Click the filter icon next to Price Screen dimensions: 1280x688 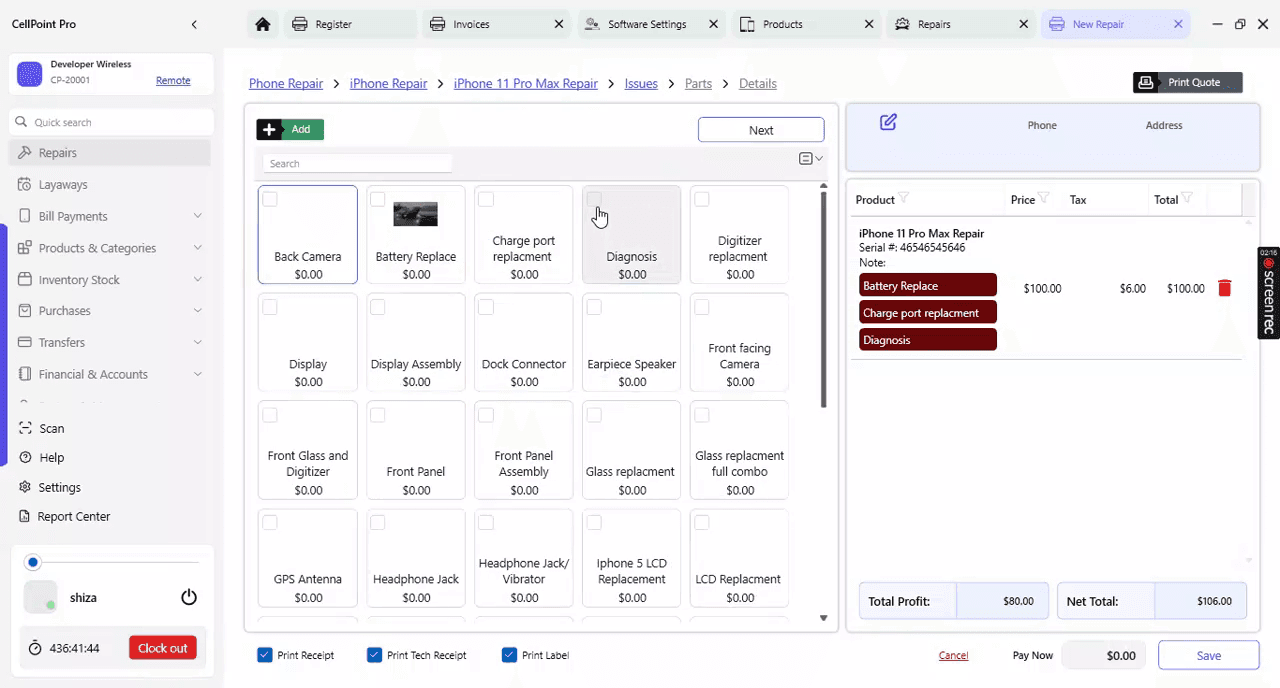tap(1043, 198)
